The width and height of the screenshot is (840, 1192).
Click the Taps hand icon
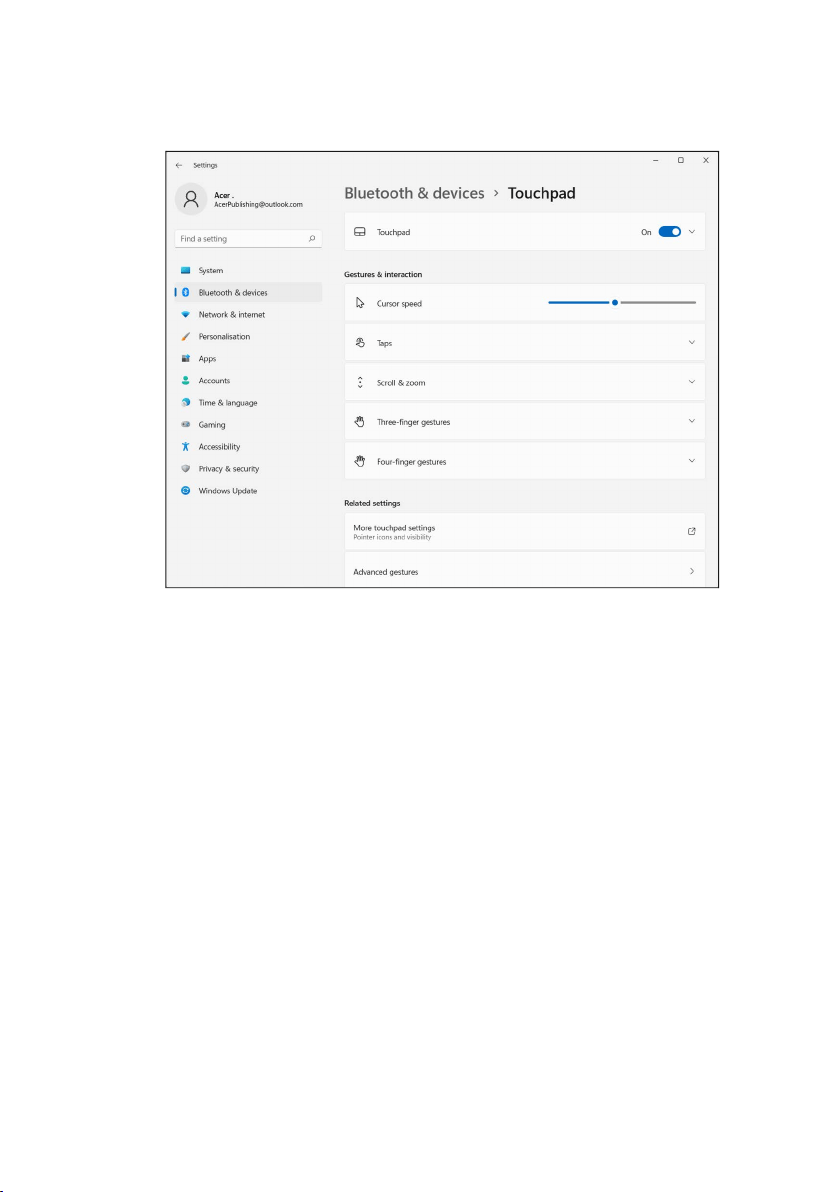pyautogui.click(x=360, y=343)
